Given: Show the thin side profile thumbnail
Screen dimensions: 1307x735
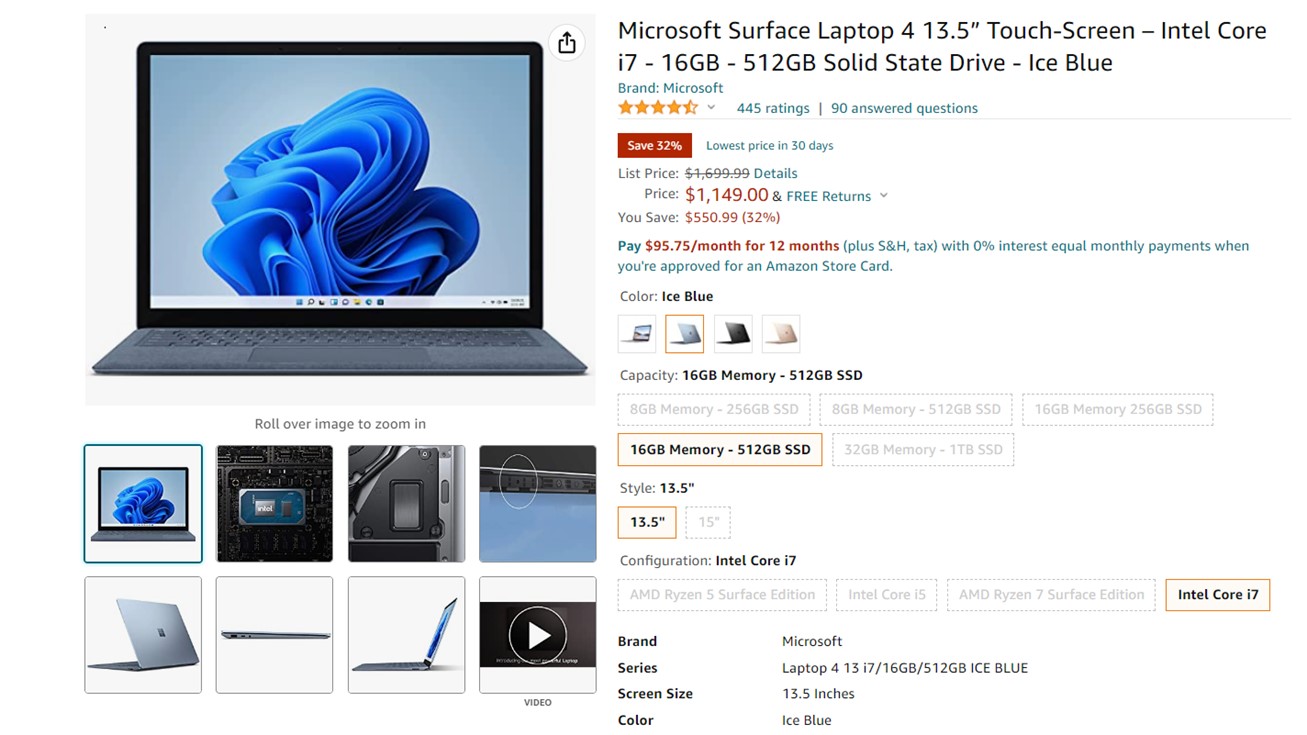Looking at the screenshot, I should click(275, 635).
